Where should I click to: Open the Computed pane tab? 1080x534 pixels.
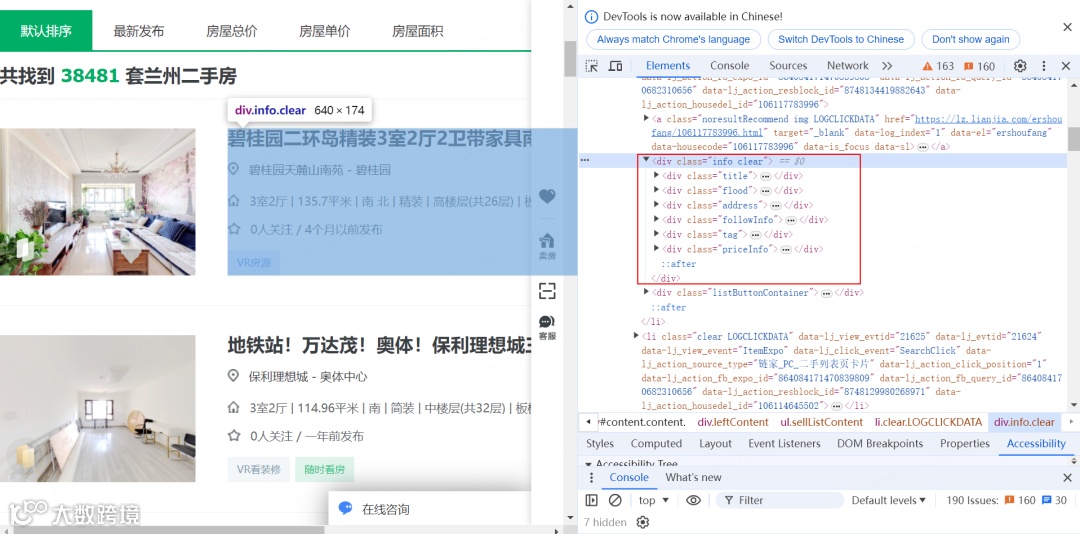[x=656, y=444]
